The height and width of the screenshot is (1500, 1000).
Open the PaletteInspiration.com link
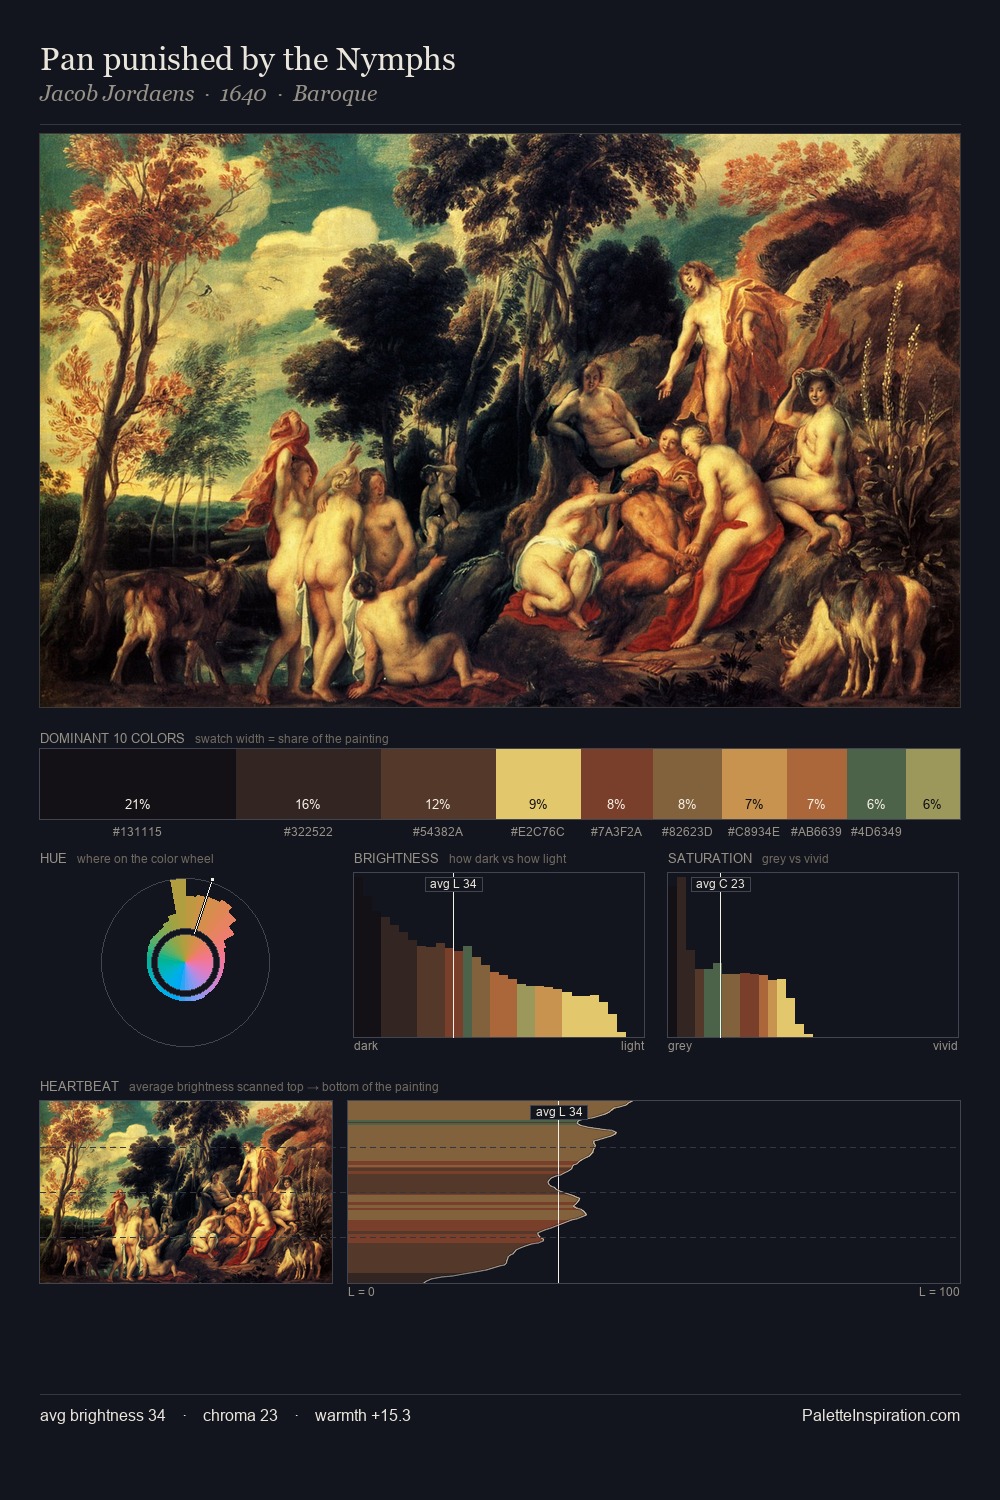[881, 1416]
